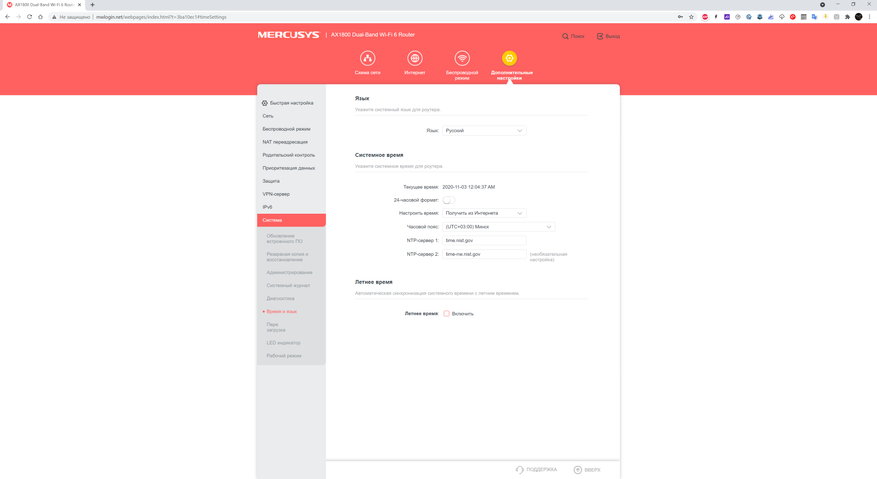The height and width of the screenshot is (479, 877).
Task: Click the browser reload page icon
Action: (x=30, y=17)
